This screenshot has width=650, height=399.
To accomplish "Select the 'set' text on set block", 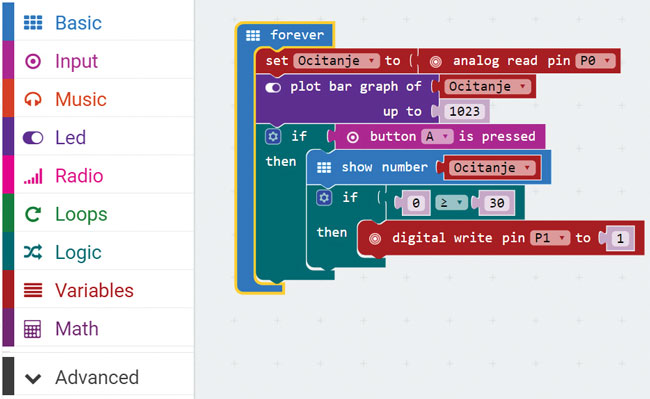I will (x=276, y=61).
